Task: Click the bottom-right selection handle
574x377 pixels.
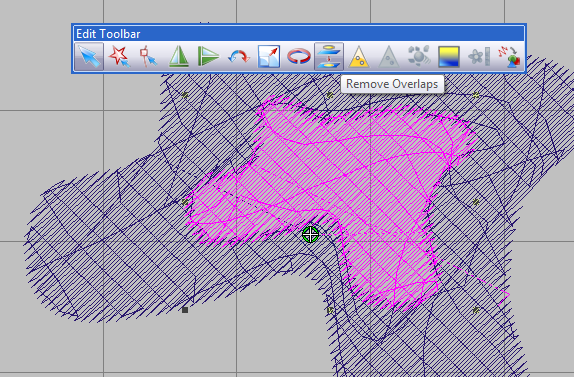Action: [476, 310]
